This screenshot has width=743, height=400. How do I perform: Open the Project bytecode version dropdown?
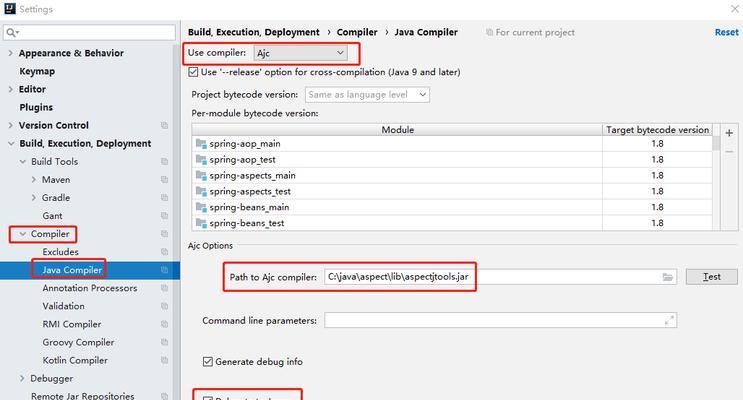tap(367, 95)
